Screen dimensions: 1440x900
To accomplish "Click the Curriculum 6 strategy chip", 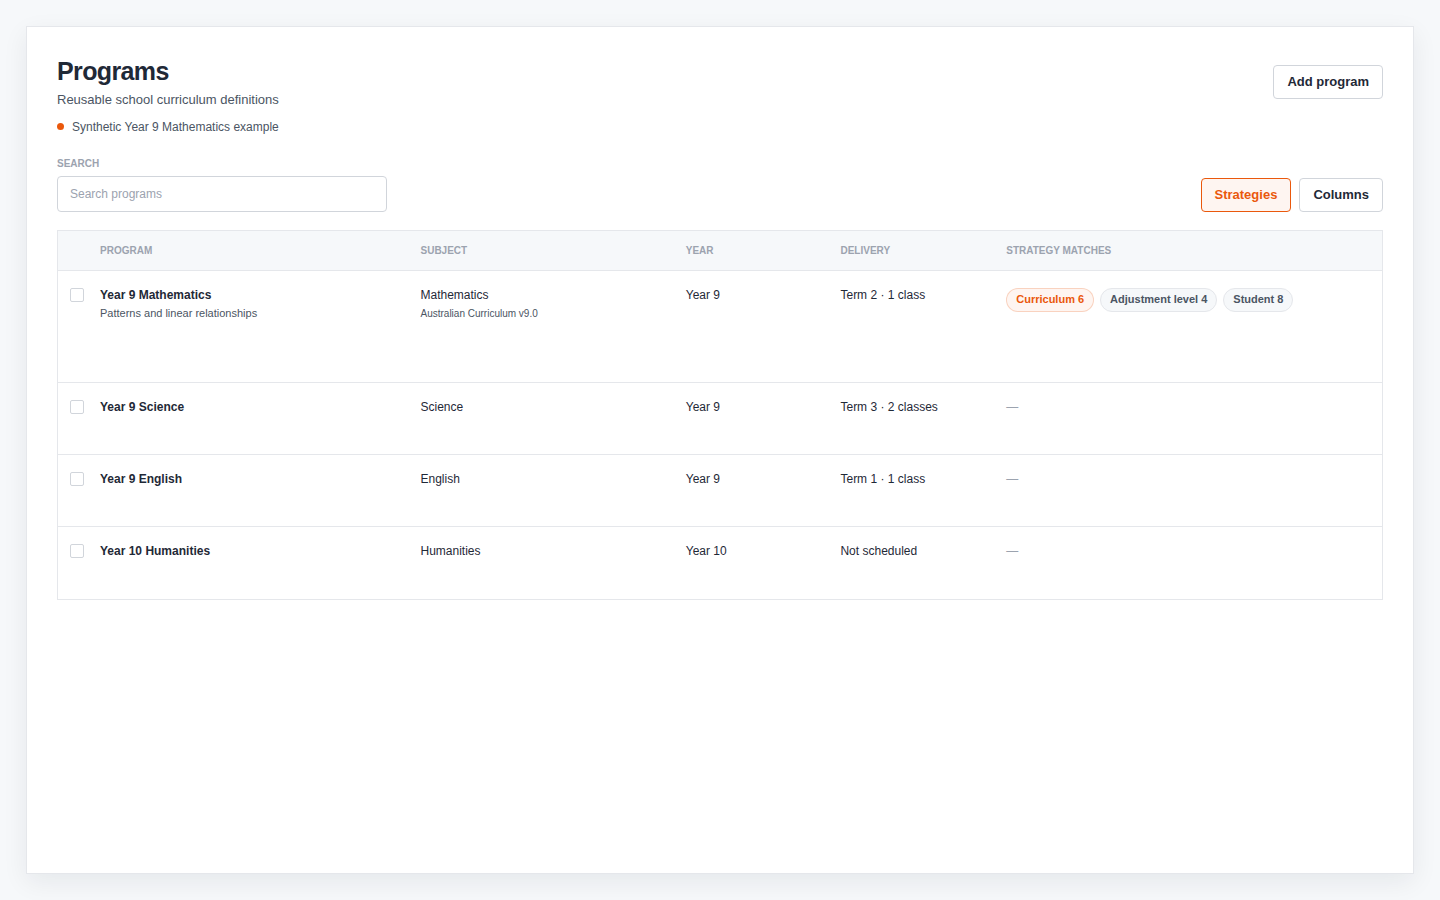I will click(1049, 300).
